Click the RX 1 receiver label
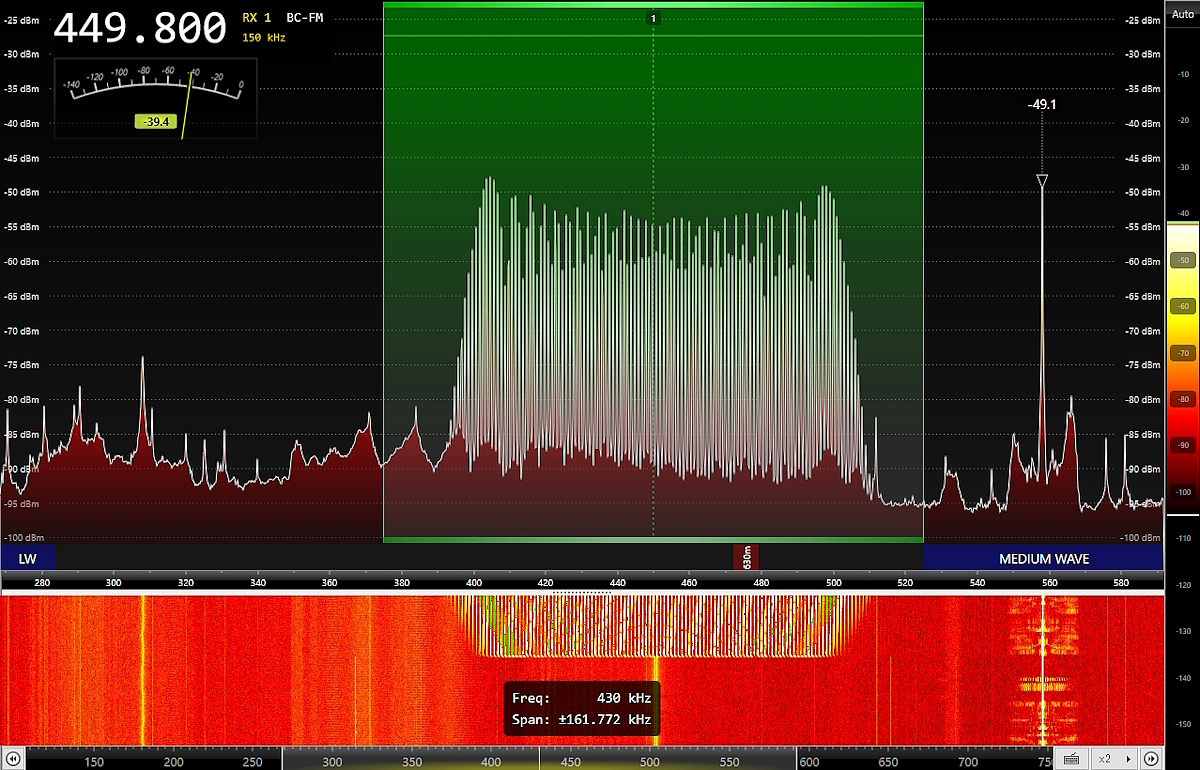The image size is (1200, 770). 257,18
